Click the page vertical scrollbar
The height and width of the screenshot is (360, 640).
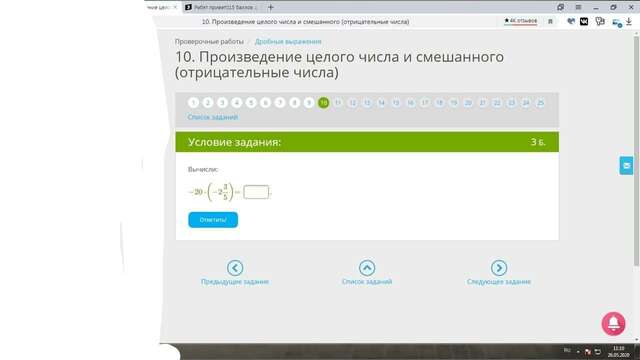point(636,151)
